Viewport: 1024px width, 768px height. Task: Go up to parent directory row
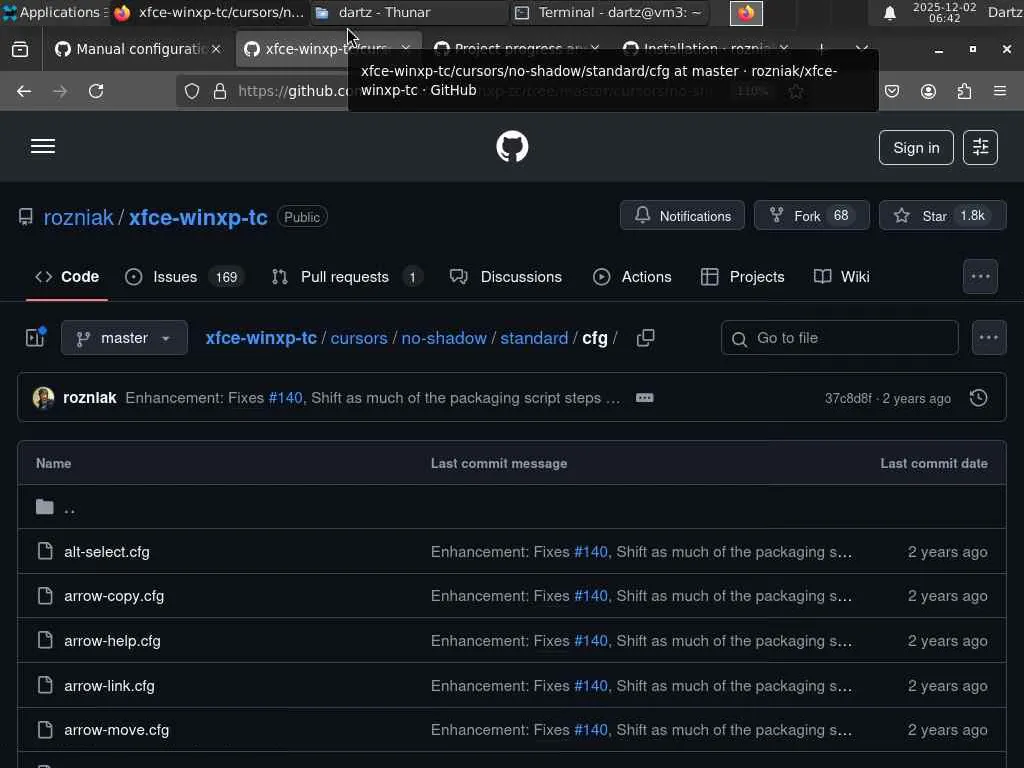click(512, 507)
